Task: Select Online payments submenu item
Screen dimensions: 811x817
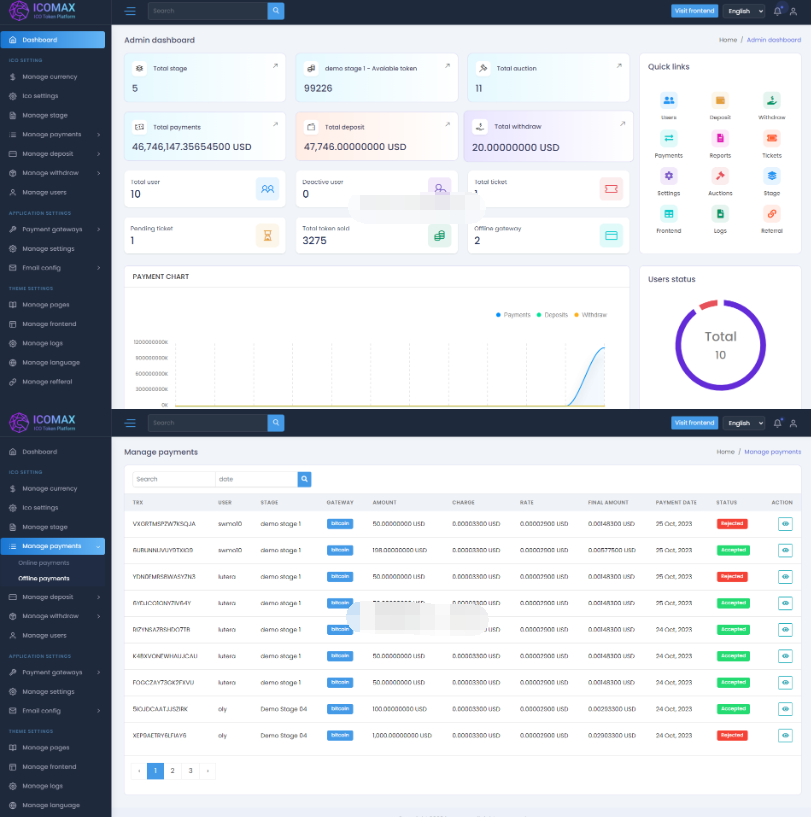Action: [x=44, y=563]
